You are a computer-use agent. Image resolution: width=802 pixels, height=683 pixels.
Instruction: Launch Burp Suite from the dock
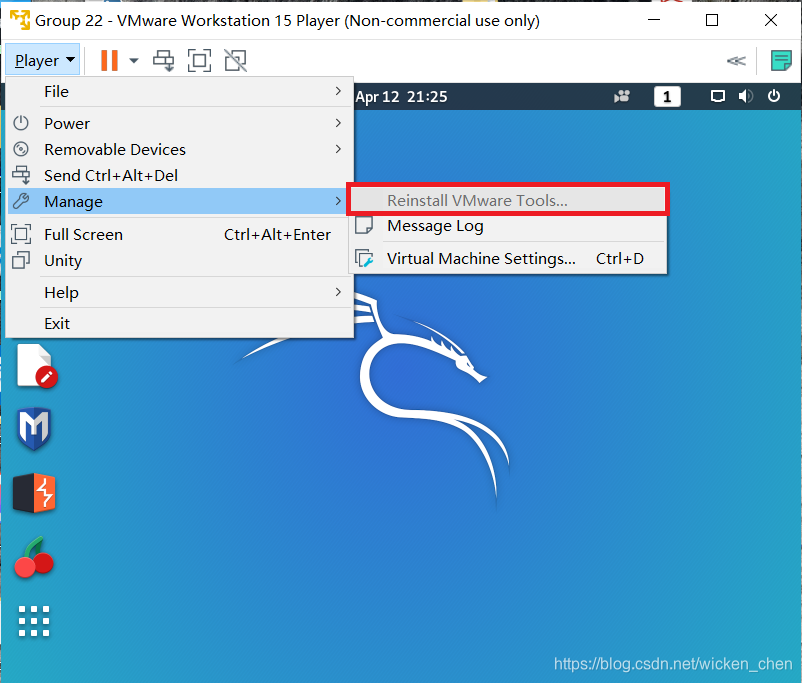click(x=34, y=493)
